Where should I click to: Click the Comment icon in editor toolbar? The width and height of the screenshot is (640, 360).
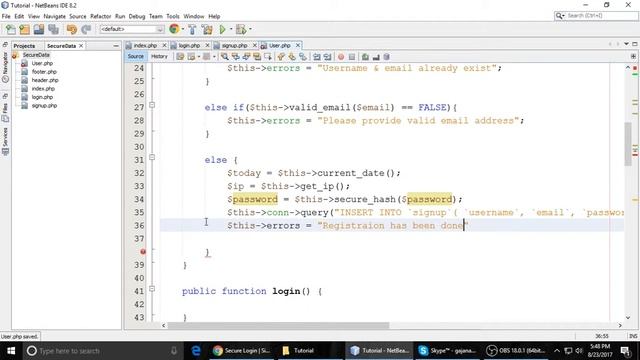coord(365,57)
